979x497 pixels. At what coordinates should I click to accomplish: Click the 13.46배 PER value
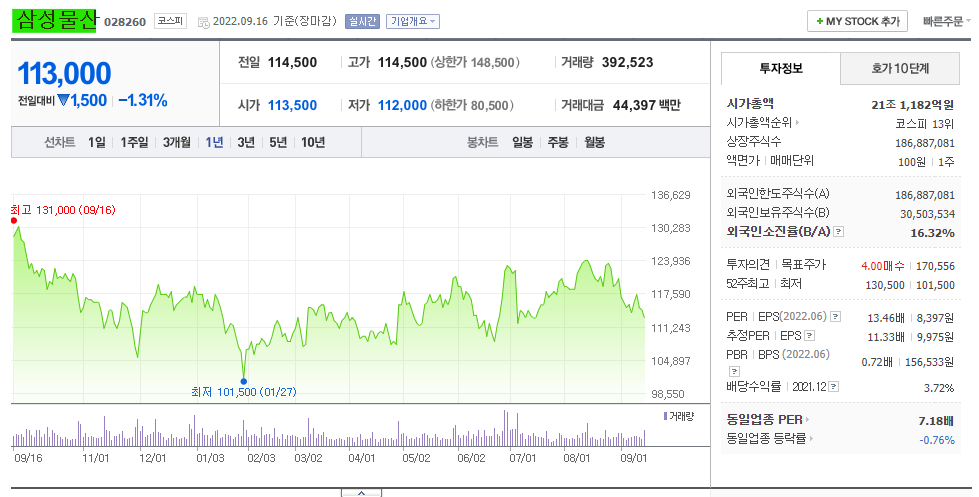point(886,318)
